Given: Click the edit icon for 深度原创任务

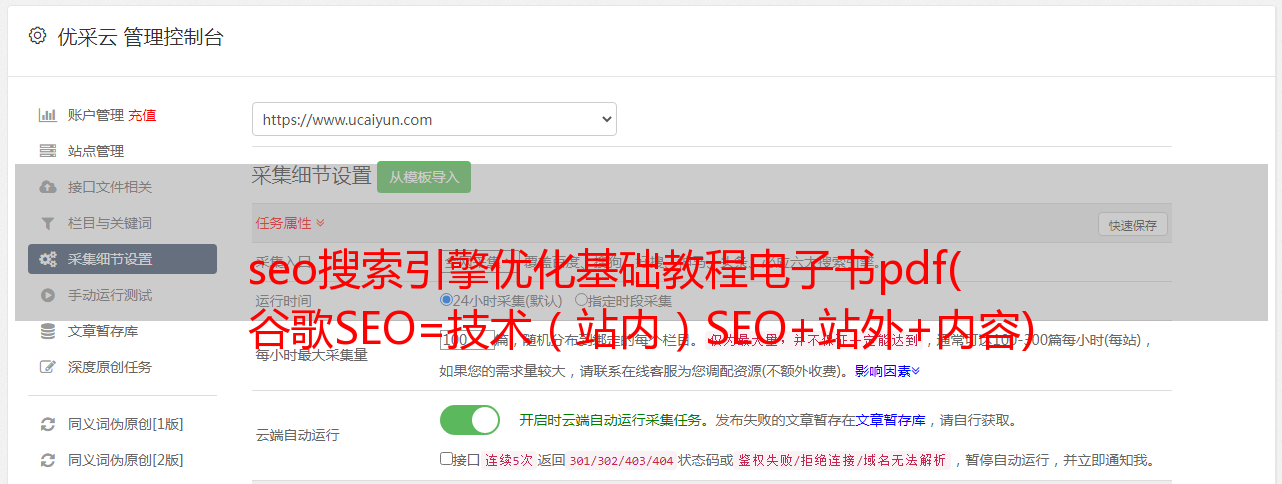Looking at the screenshot, I should pyautogui.click(x=47, y=367).
